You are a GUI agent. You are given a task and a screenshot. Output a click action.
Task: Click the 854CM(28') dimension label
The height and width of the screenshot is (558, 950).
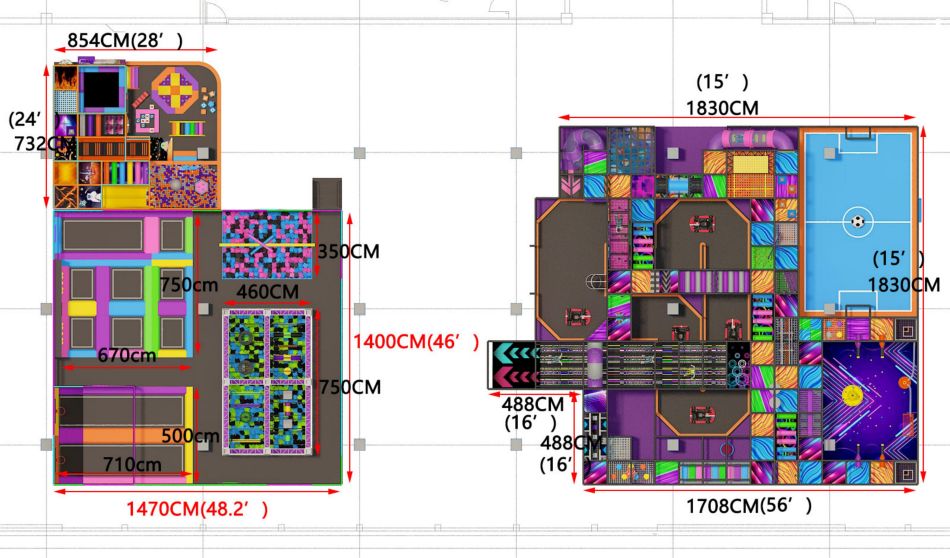(x=125, y=41)
